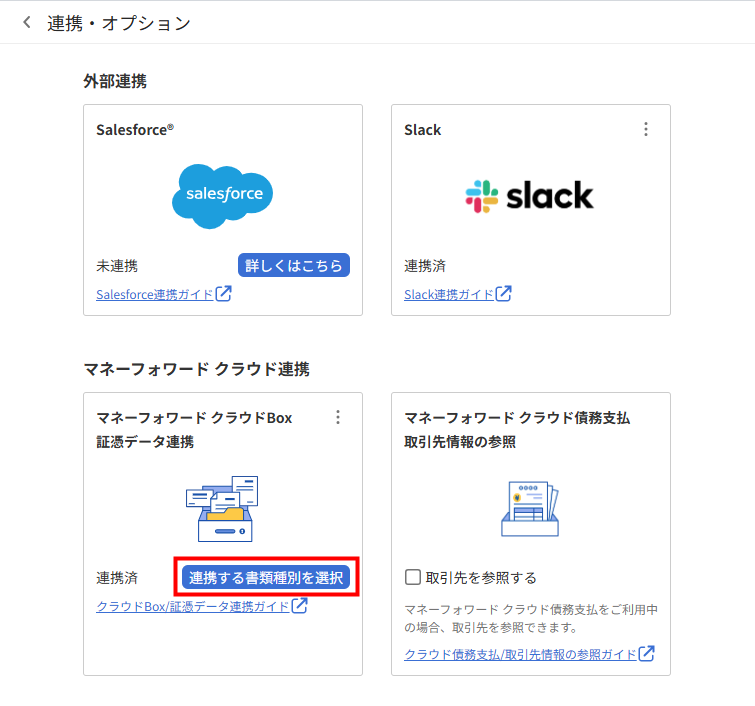Open the Slack連携ガイド link
This screenshot has width=755, height=706.
pos(449,295)
